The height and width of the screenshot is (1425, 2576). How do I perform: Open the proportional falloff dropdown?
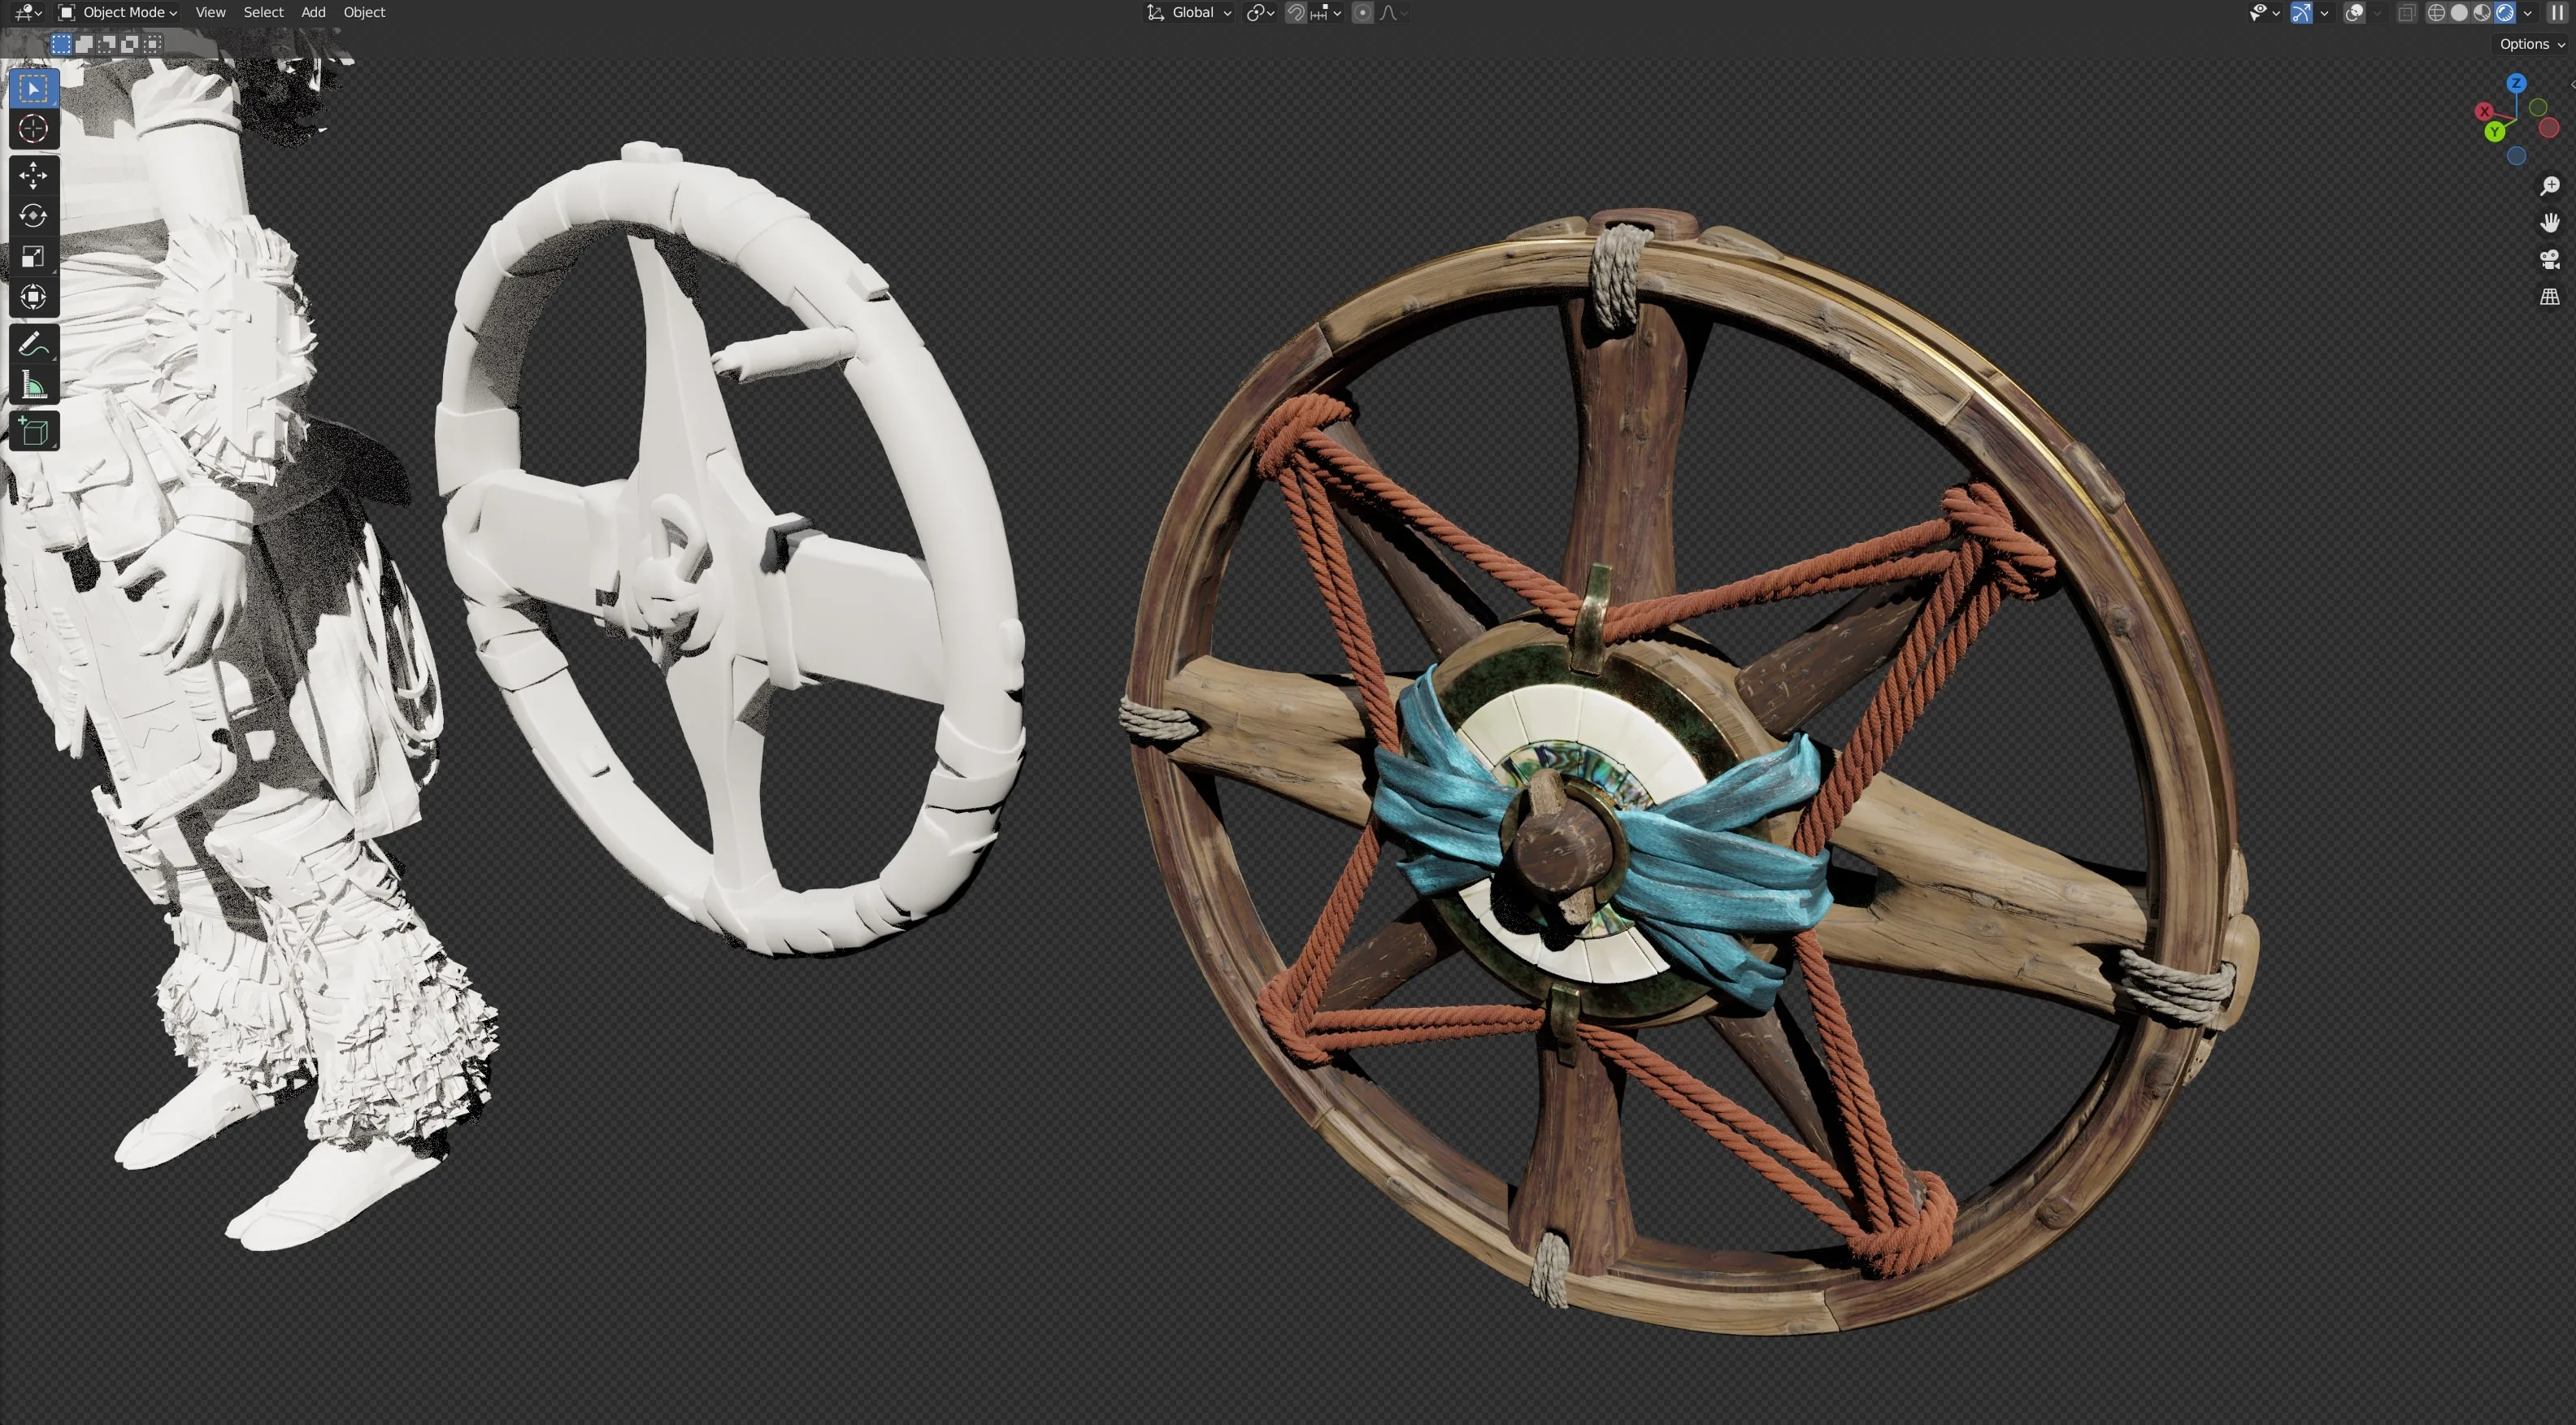tap(1394, 13)
